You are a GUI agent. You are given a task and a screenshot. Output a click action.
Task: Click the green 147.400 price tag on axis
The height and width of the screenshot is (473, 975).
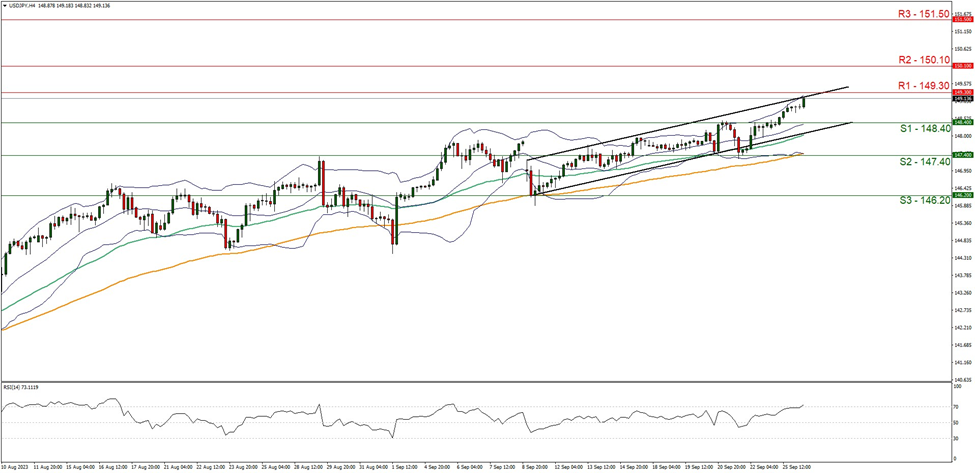961,155
